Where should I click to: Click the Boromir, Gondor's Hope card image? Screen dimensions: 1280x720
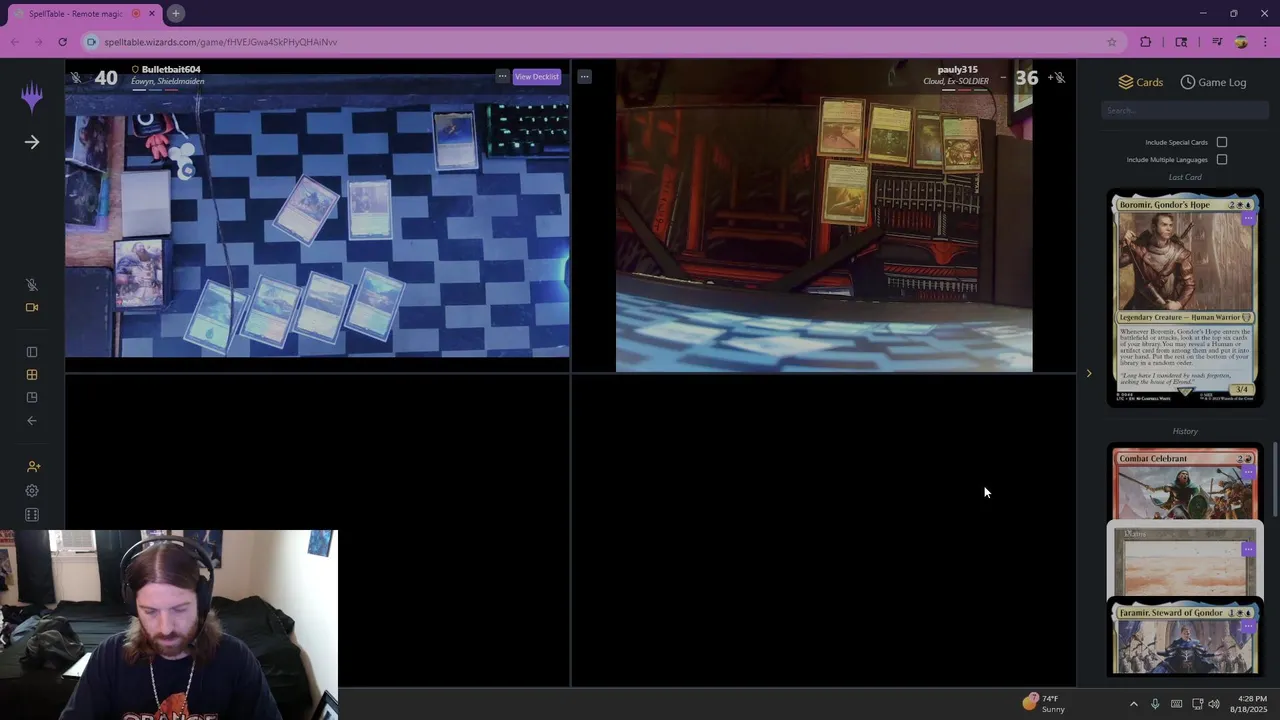[x=1185, y=299]
